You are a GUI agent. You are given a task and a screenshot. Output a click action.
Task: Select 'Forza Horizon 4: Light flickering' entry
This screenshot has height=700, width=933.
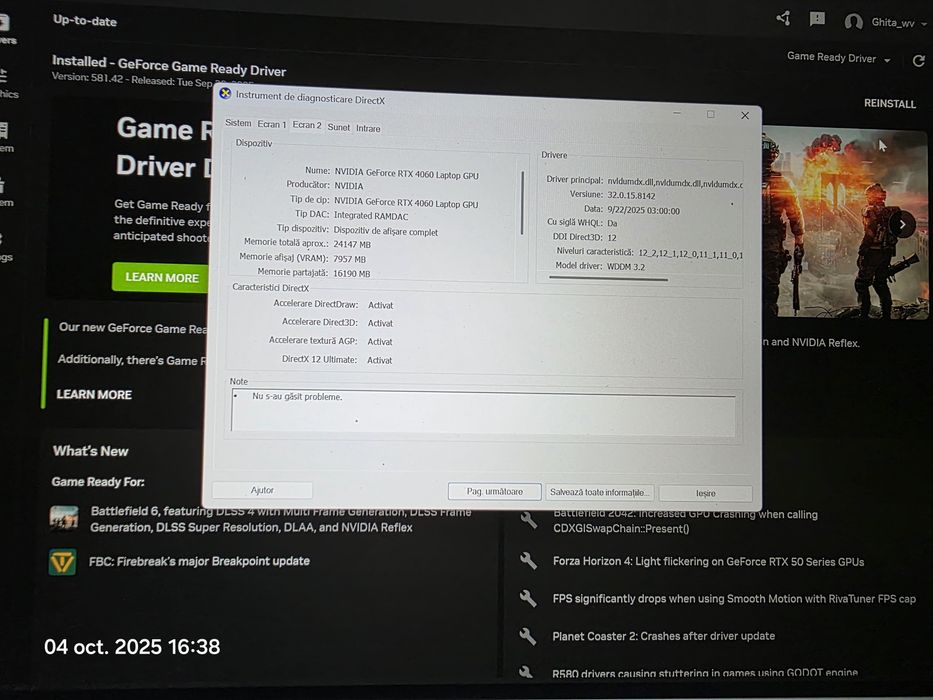[x=708, y=561]
